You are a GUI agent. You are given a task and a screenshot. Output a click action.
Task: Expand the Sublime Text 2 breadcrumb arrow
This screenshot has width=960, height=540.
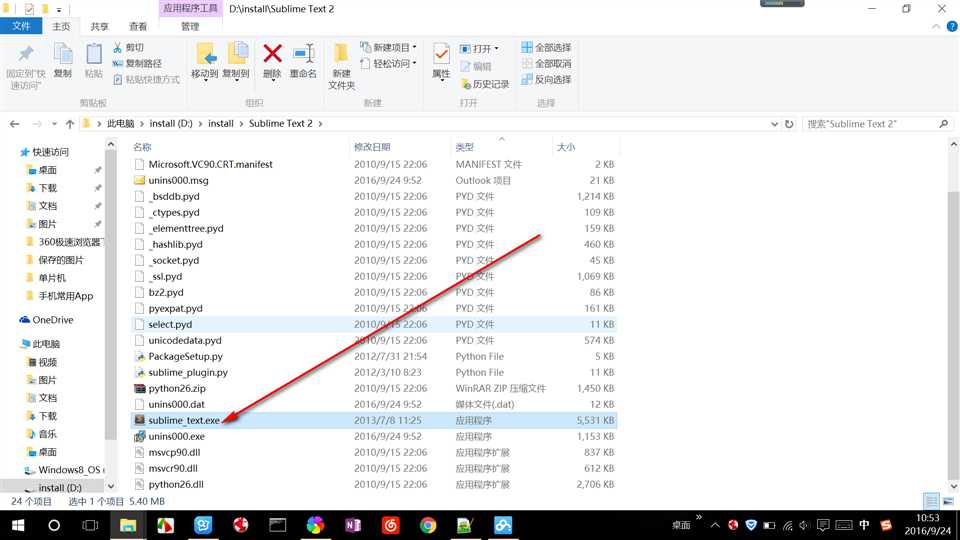point(320,124)
